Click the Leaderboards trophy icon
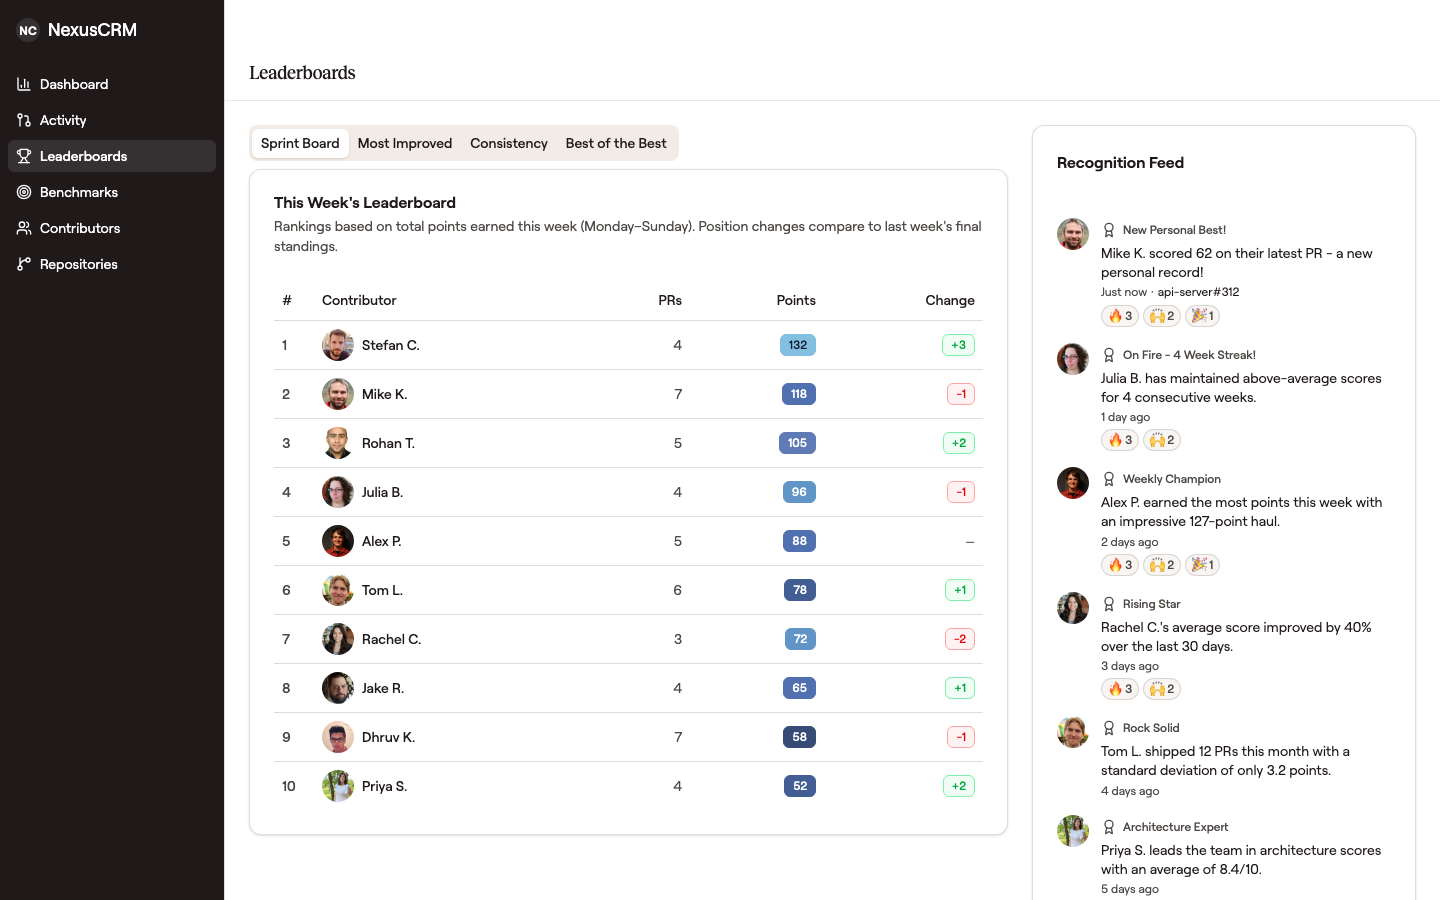The height and width of the screenshot is (900, 1440). point(24,156)
